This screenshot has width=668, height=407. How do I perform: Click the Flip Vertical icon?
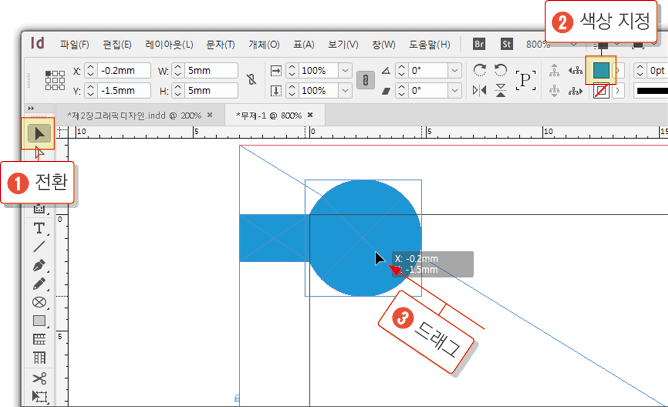click(501, 90)
